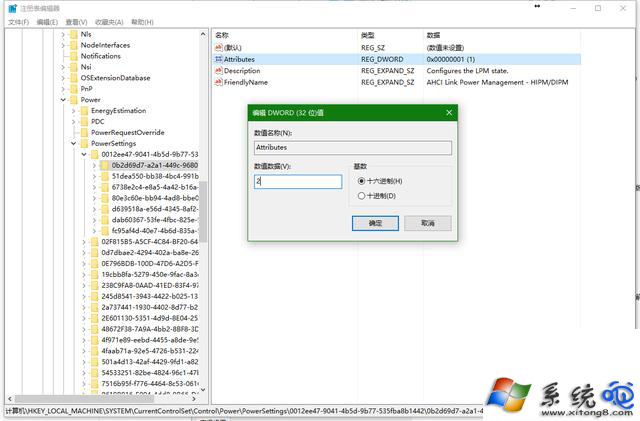Image resolution: width=640 pixels, height=421 pixels.
Task: Open the 文件(F) menu
Action: 18,21
